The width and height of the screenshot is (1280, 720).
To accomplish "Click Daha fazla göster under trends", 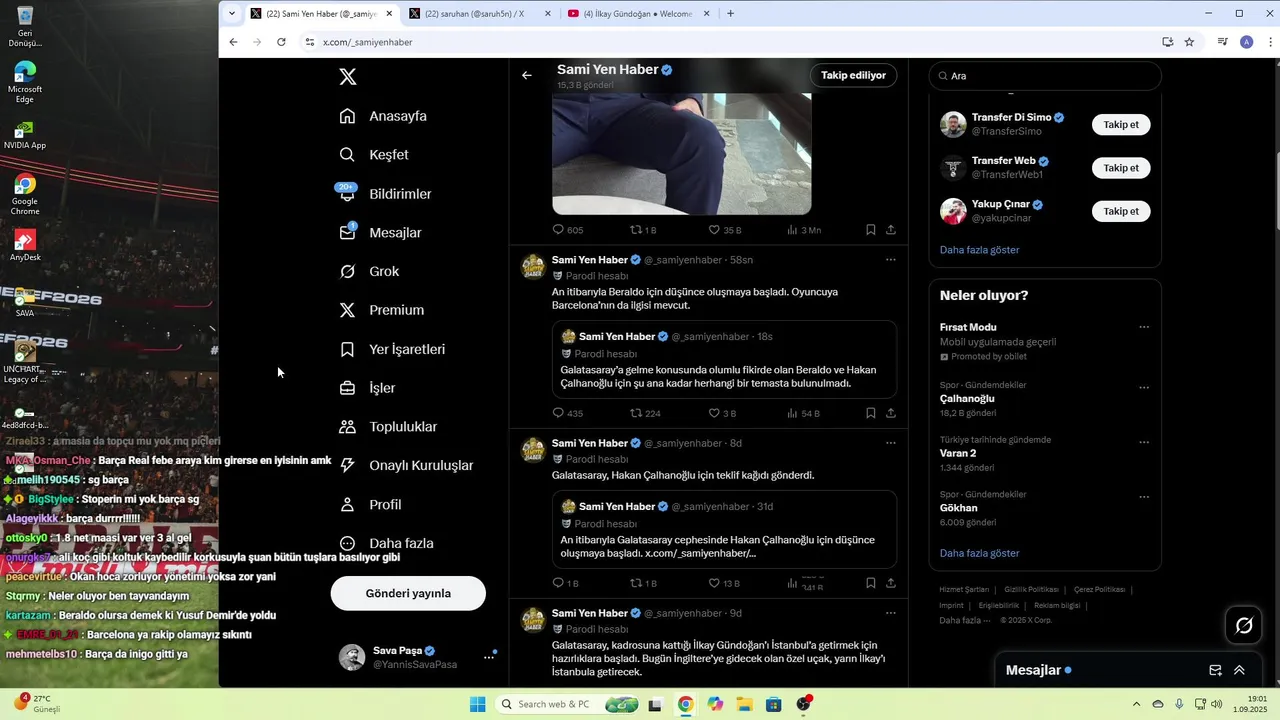I will click(x=980, y=553).
